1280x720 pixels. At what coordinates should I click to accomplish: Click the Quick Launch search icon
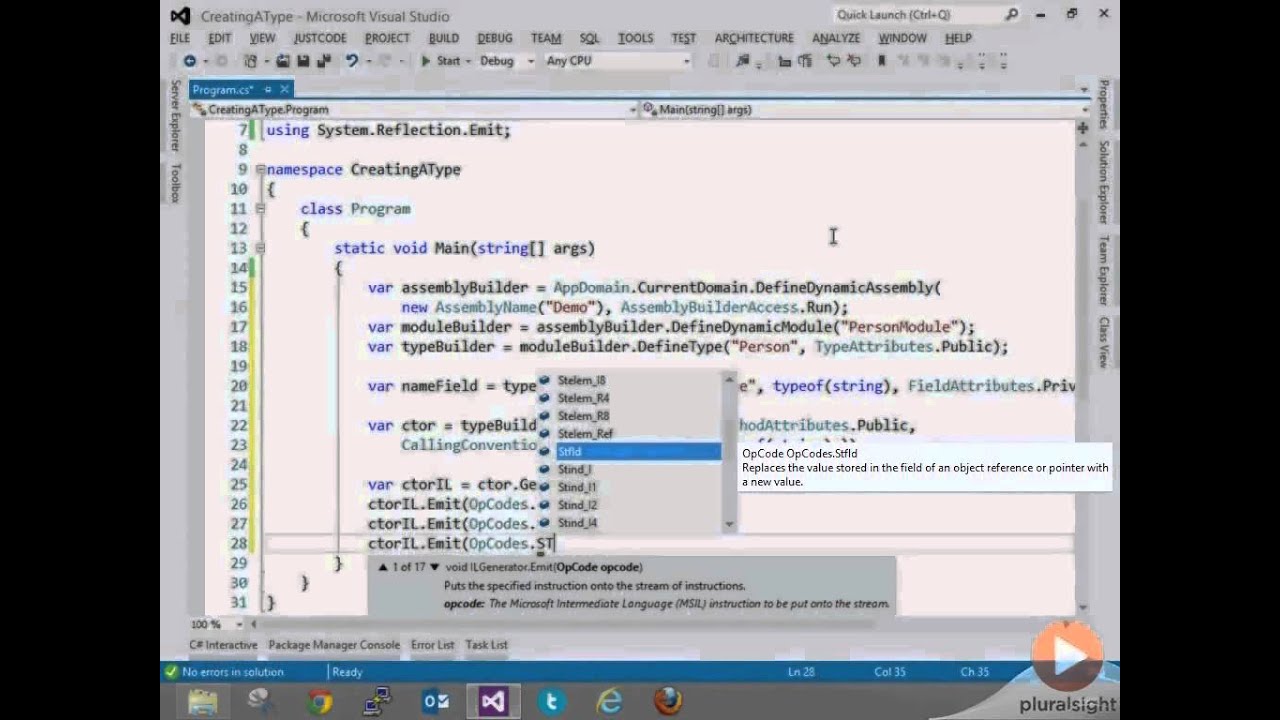(x=1012, y=15)
